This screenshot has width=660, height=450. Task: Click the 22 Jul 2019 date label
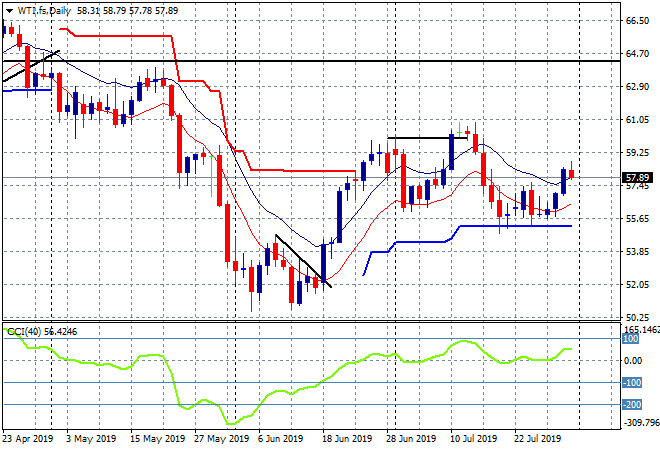[538, 439]
